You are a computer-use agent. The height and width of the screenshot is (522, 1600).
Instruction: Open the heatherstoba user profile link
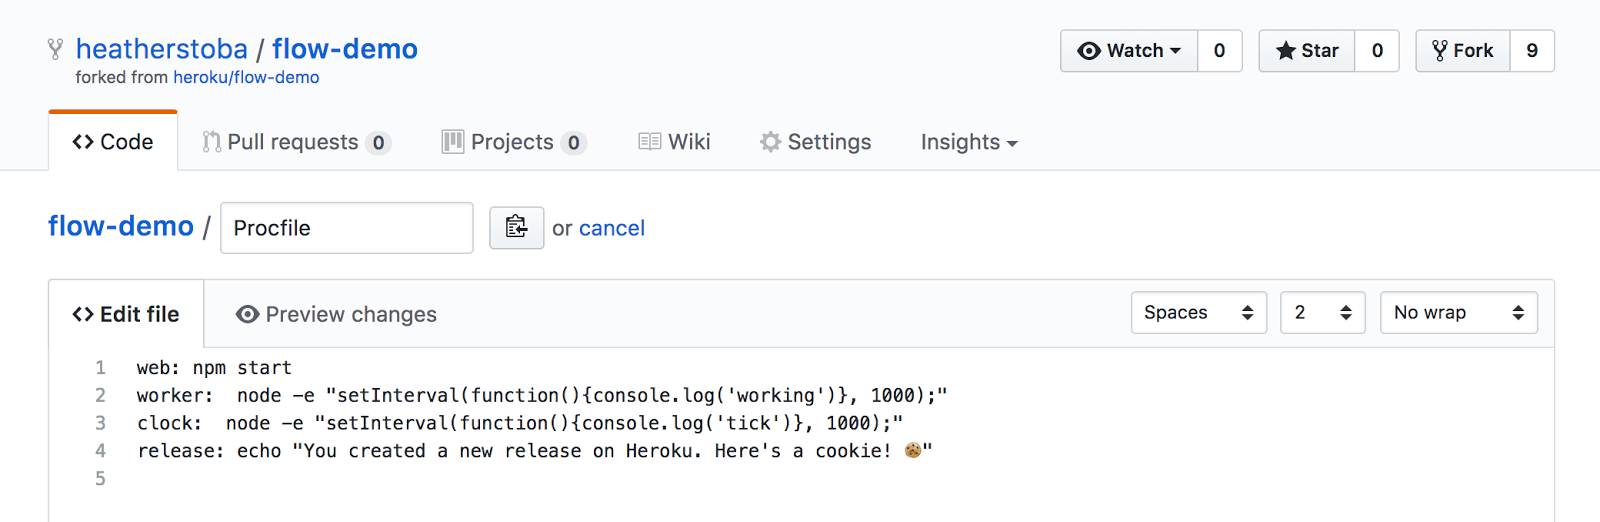point(162,49)
